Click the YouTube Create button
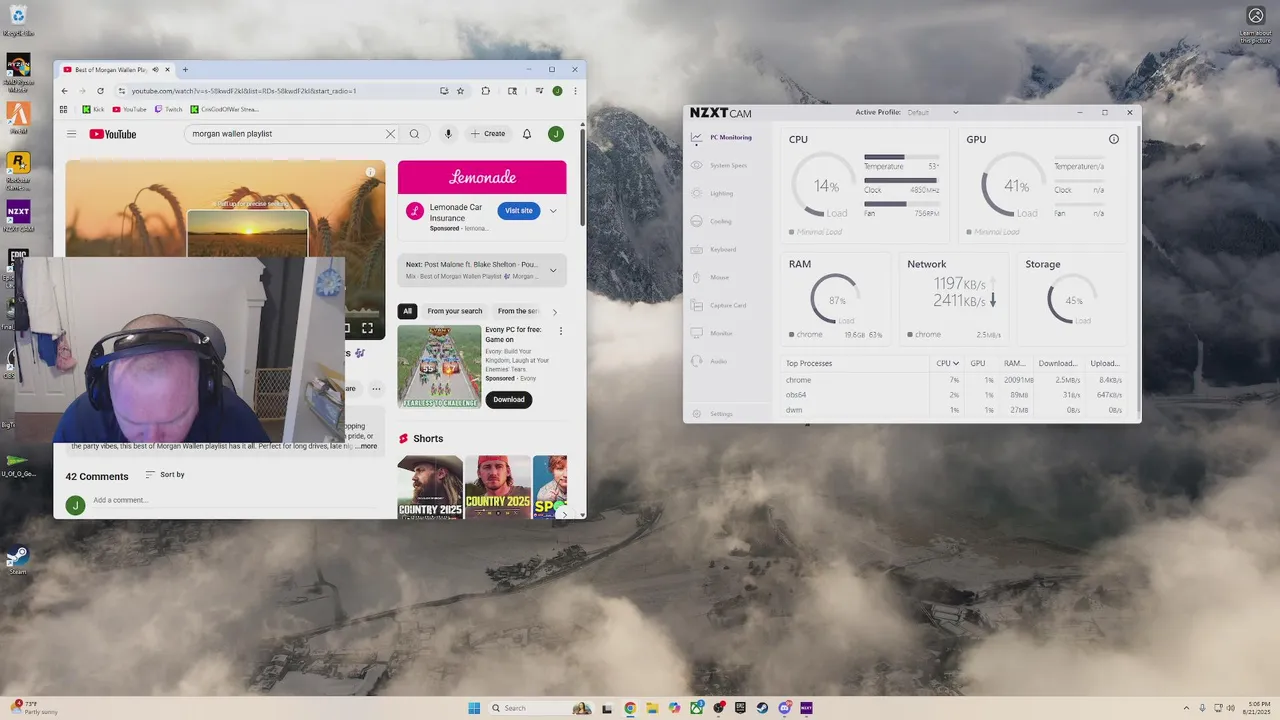This screenshot has height=720, width=1280. click(x=489, y=134)
